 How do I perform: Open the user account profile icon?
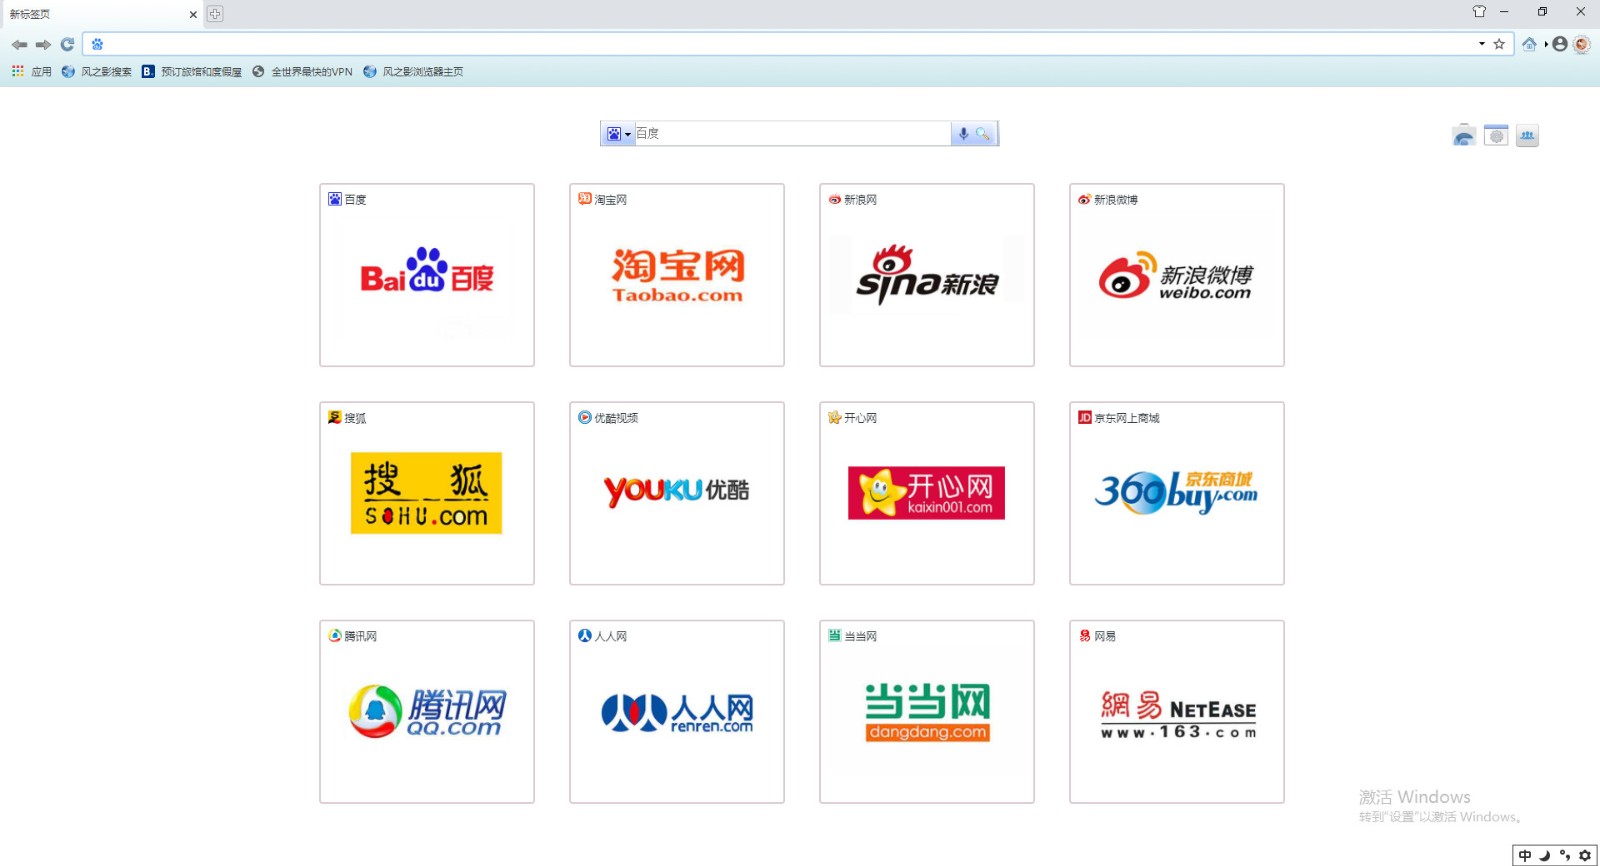1560,44
